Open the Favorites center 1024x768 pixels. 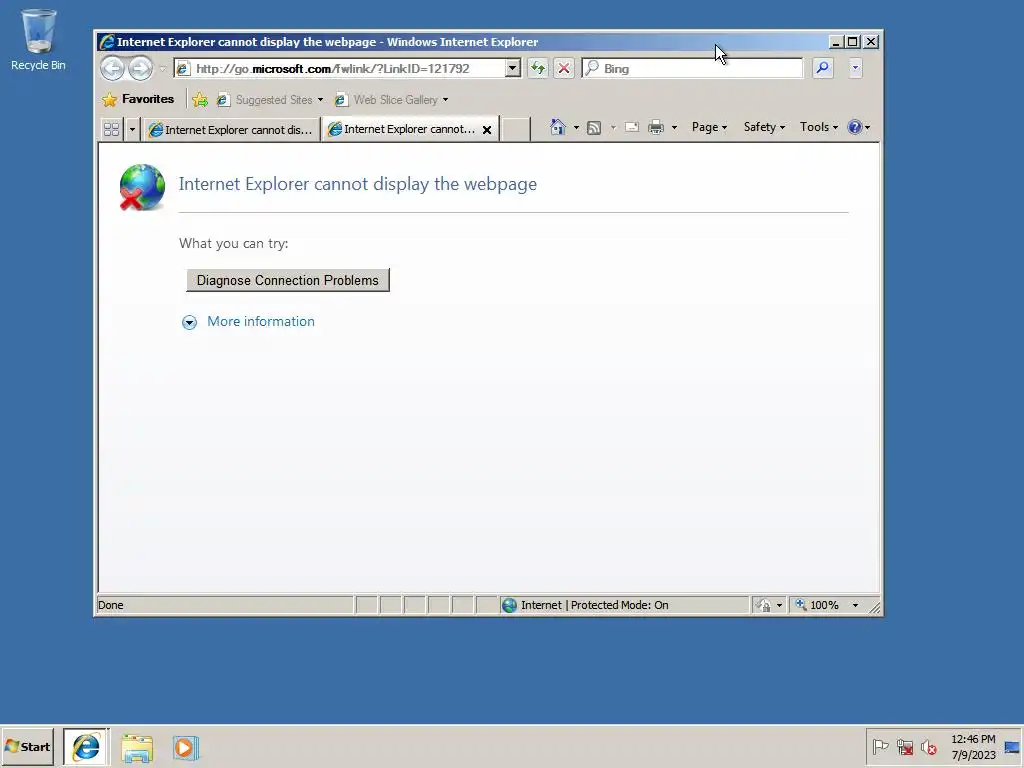pyautogui.click(x=138, y=99)
